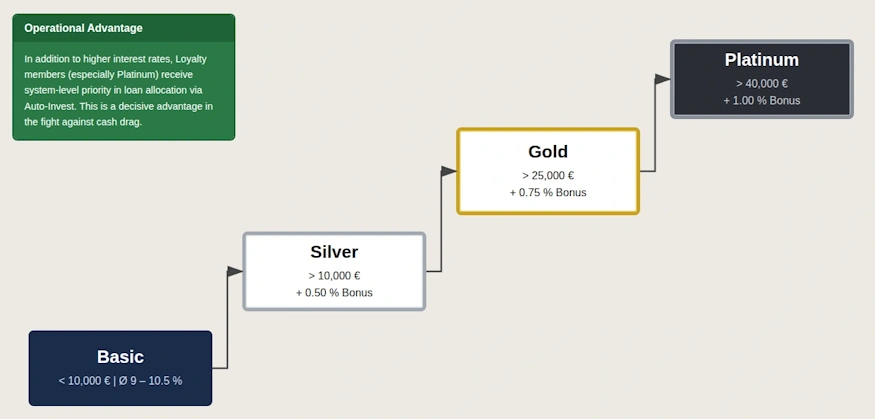Screen dimensions: 875x419
Task: Select the Silver tier box
Action: (x=334, y=271)
